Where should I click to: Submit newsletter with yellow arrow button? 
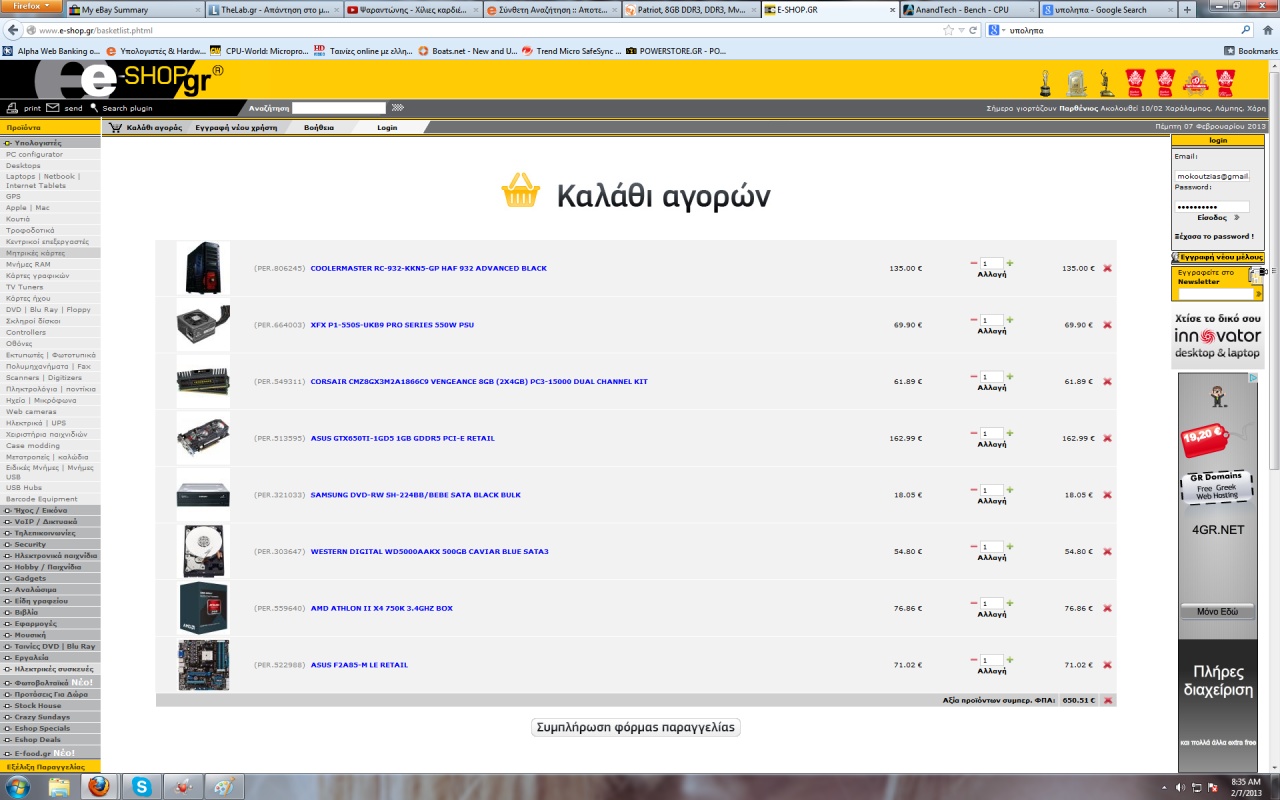1258,294
